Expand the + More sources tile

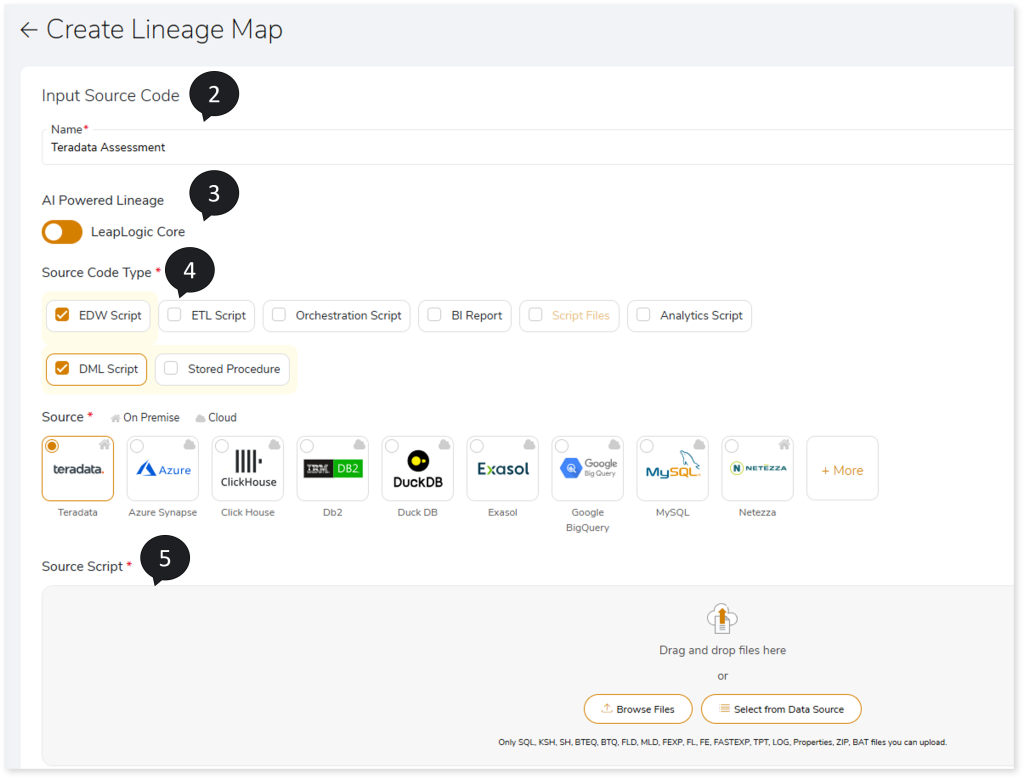pos(842,470)
